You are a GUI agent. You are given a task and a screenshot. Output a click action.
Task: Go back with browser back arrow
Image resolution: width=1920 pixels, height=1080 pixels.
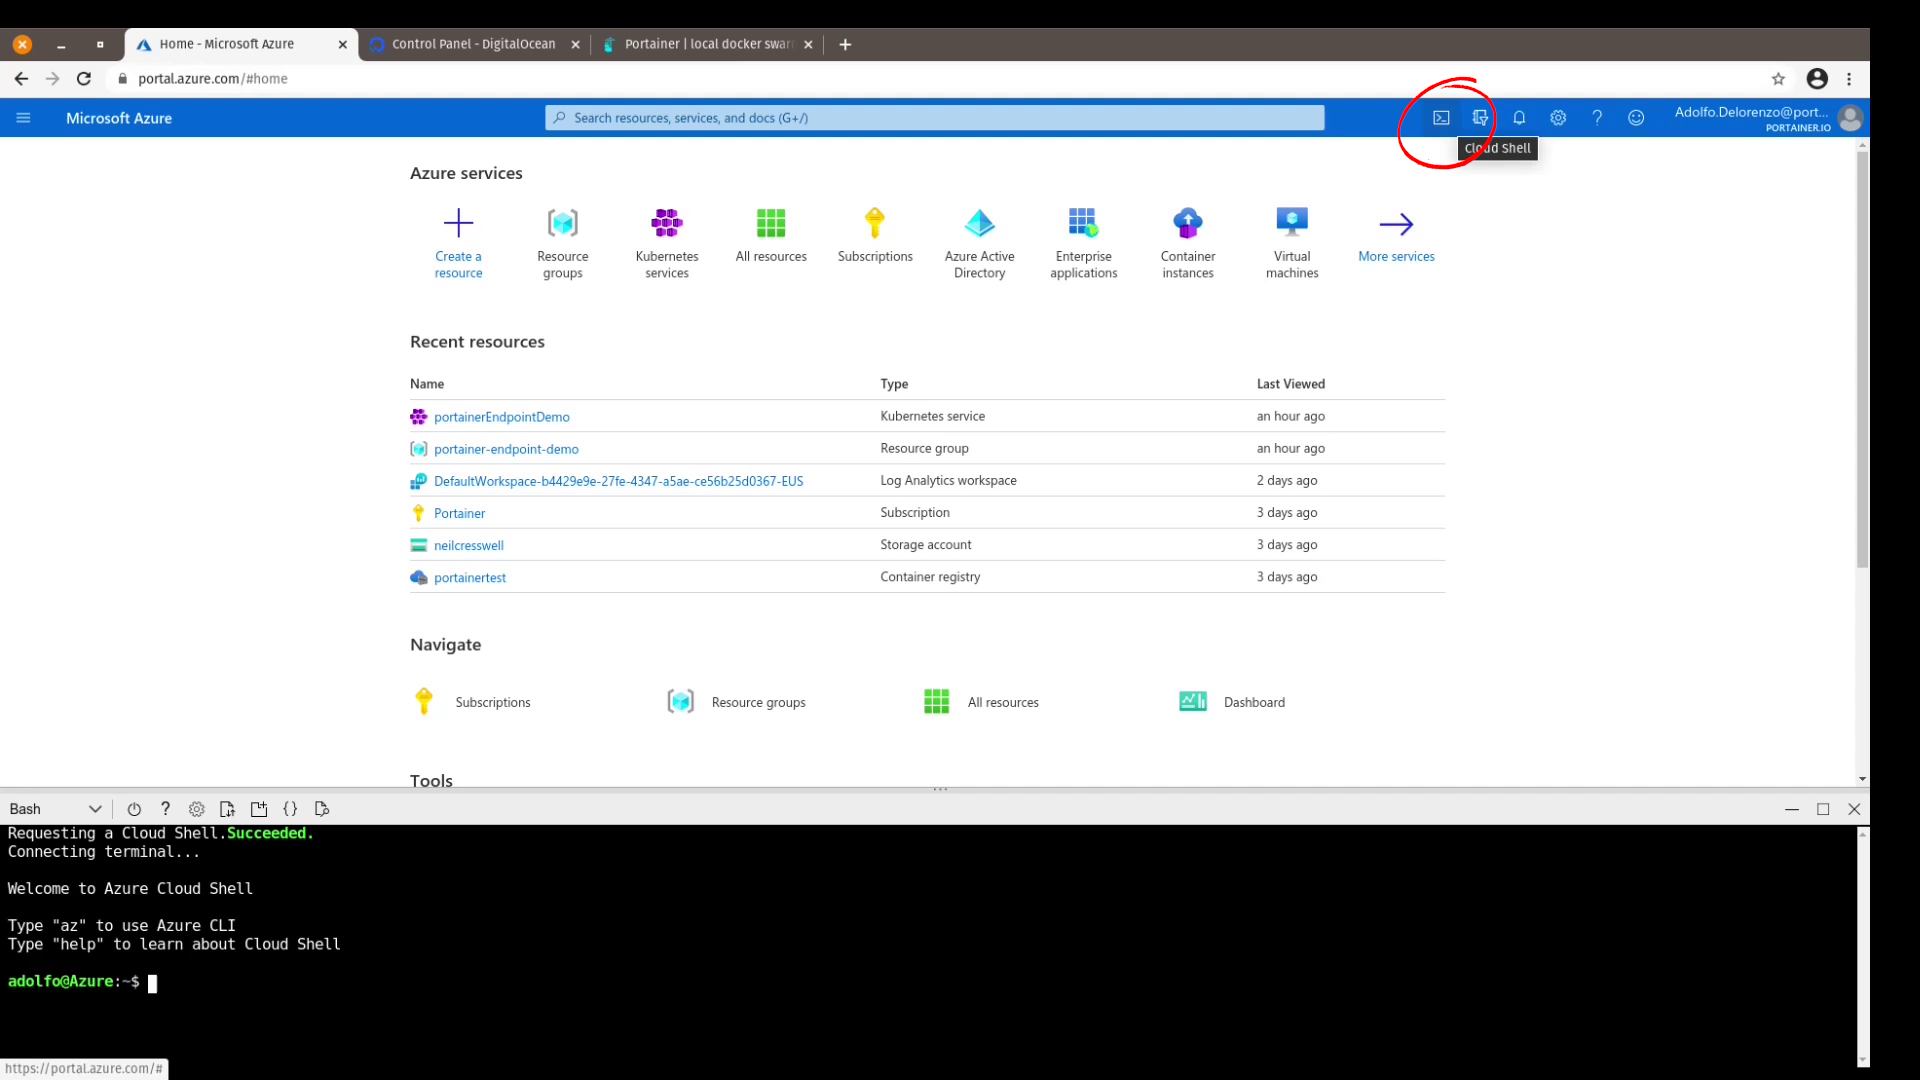click(x=21, y=79)
